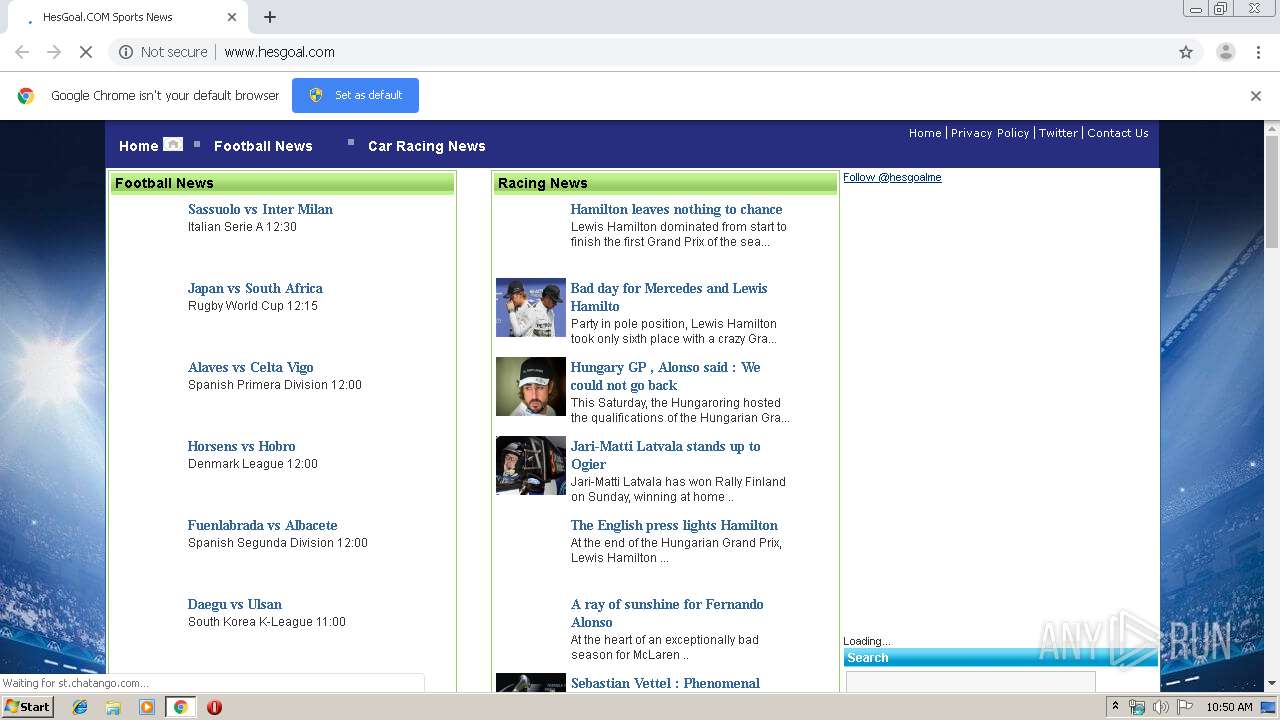
Task: Click the Alonso article thumbnail
Action: click(531, 386)
